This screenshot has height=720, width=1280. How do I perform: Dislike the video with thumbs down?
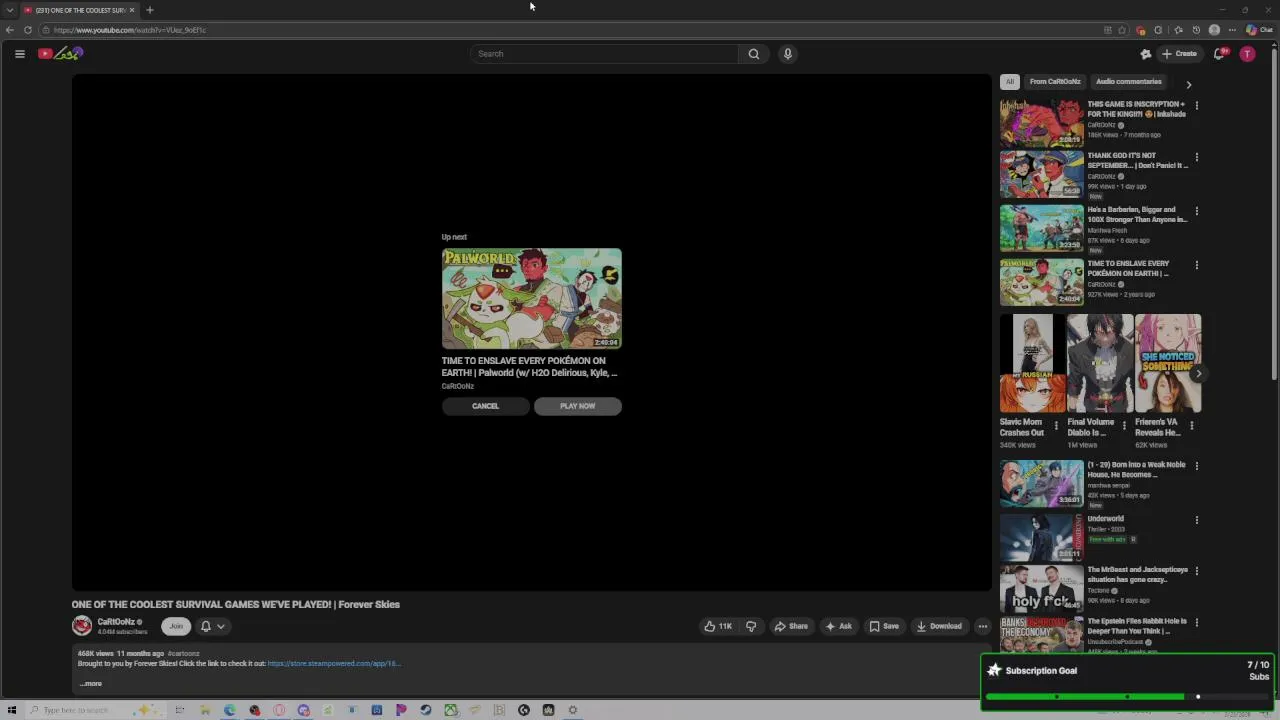click(x=751, y=626)
